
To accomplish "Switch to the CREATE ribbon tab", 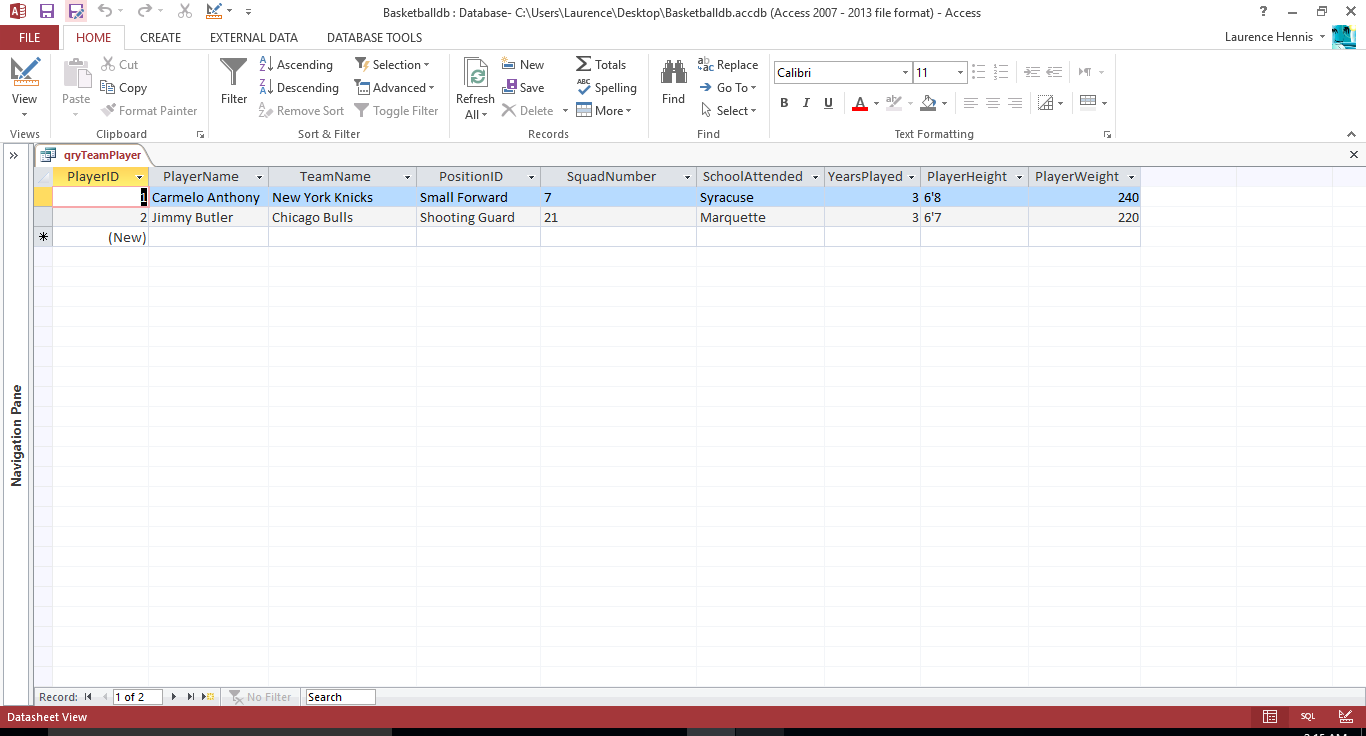I will point(160,38).
